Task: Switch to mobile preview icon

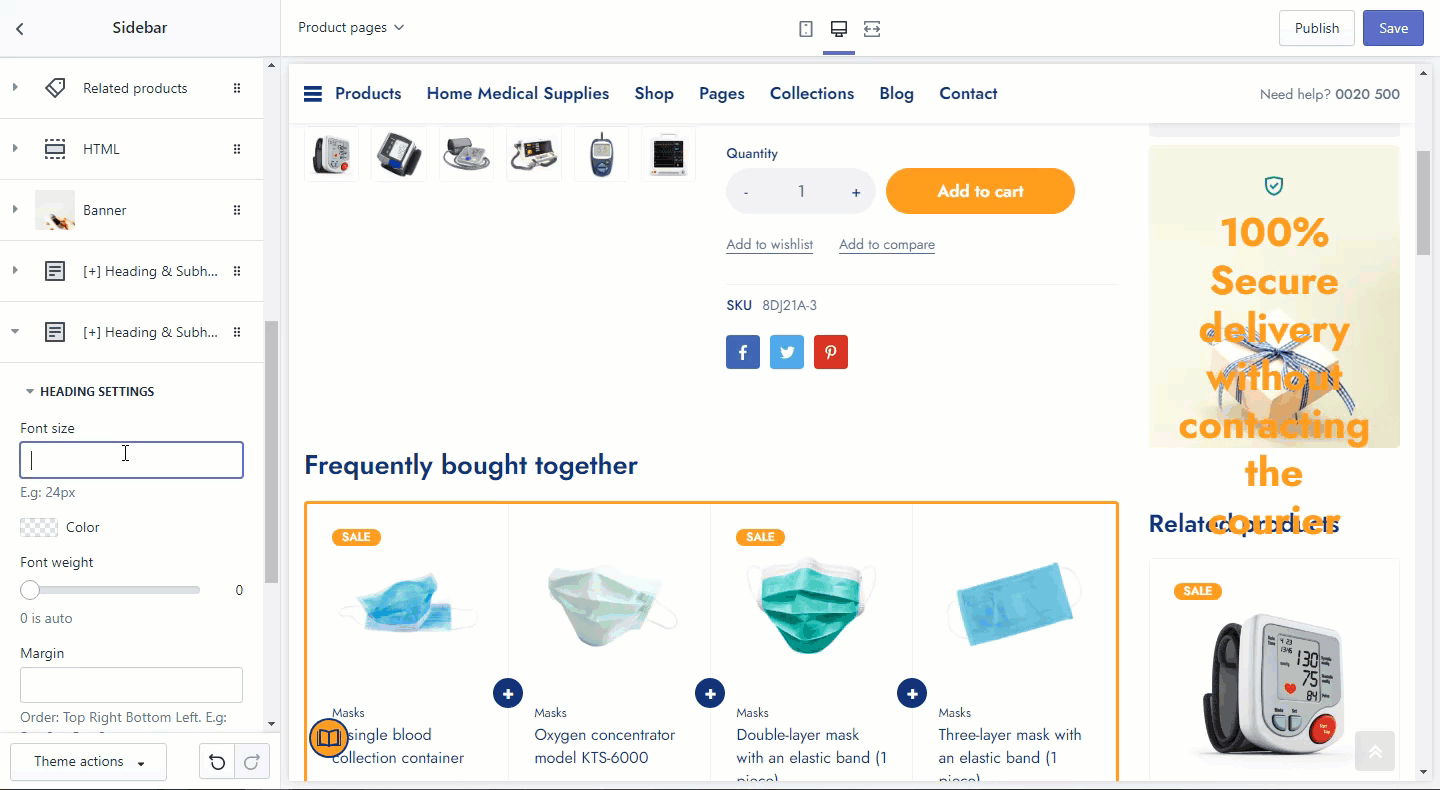Action: tap(806, 29)
